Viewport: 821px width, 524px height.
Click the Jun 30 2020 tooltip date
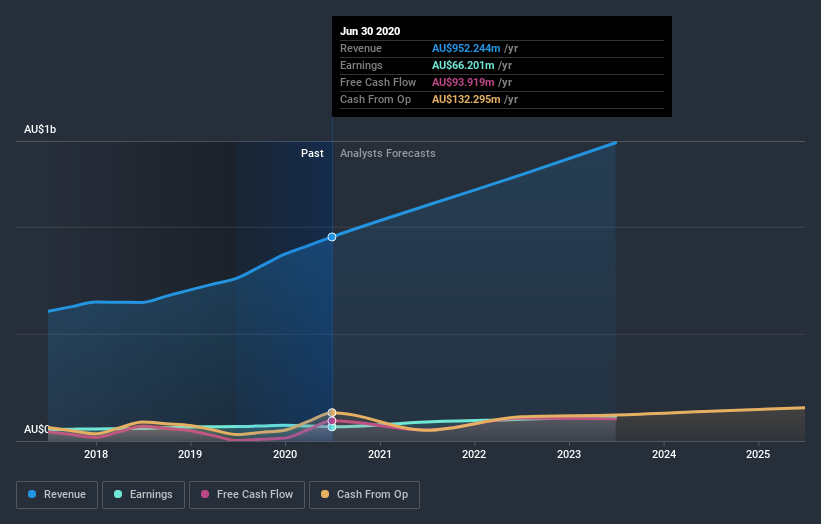click(370, 31)
